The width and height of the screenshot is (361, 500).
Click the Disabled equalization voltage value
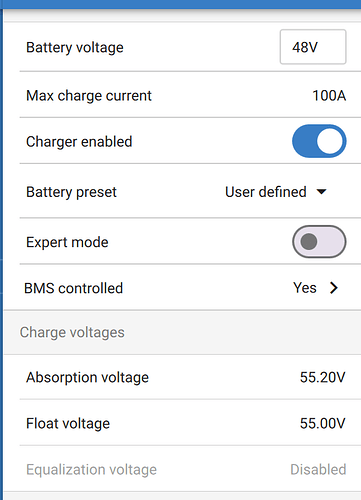(318, 469)
